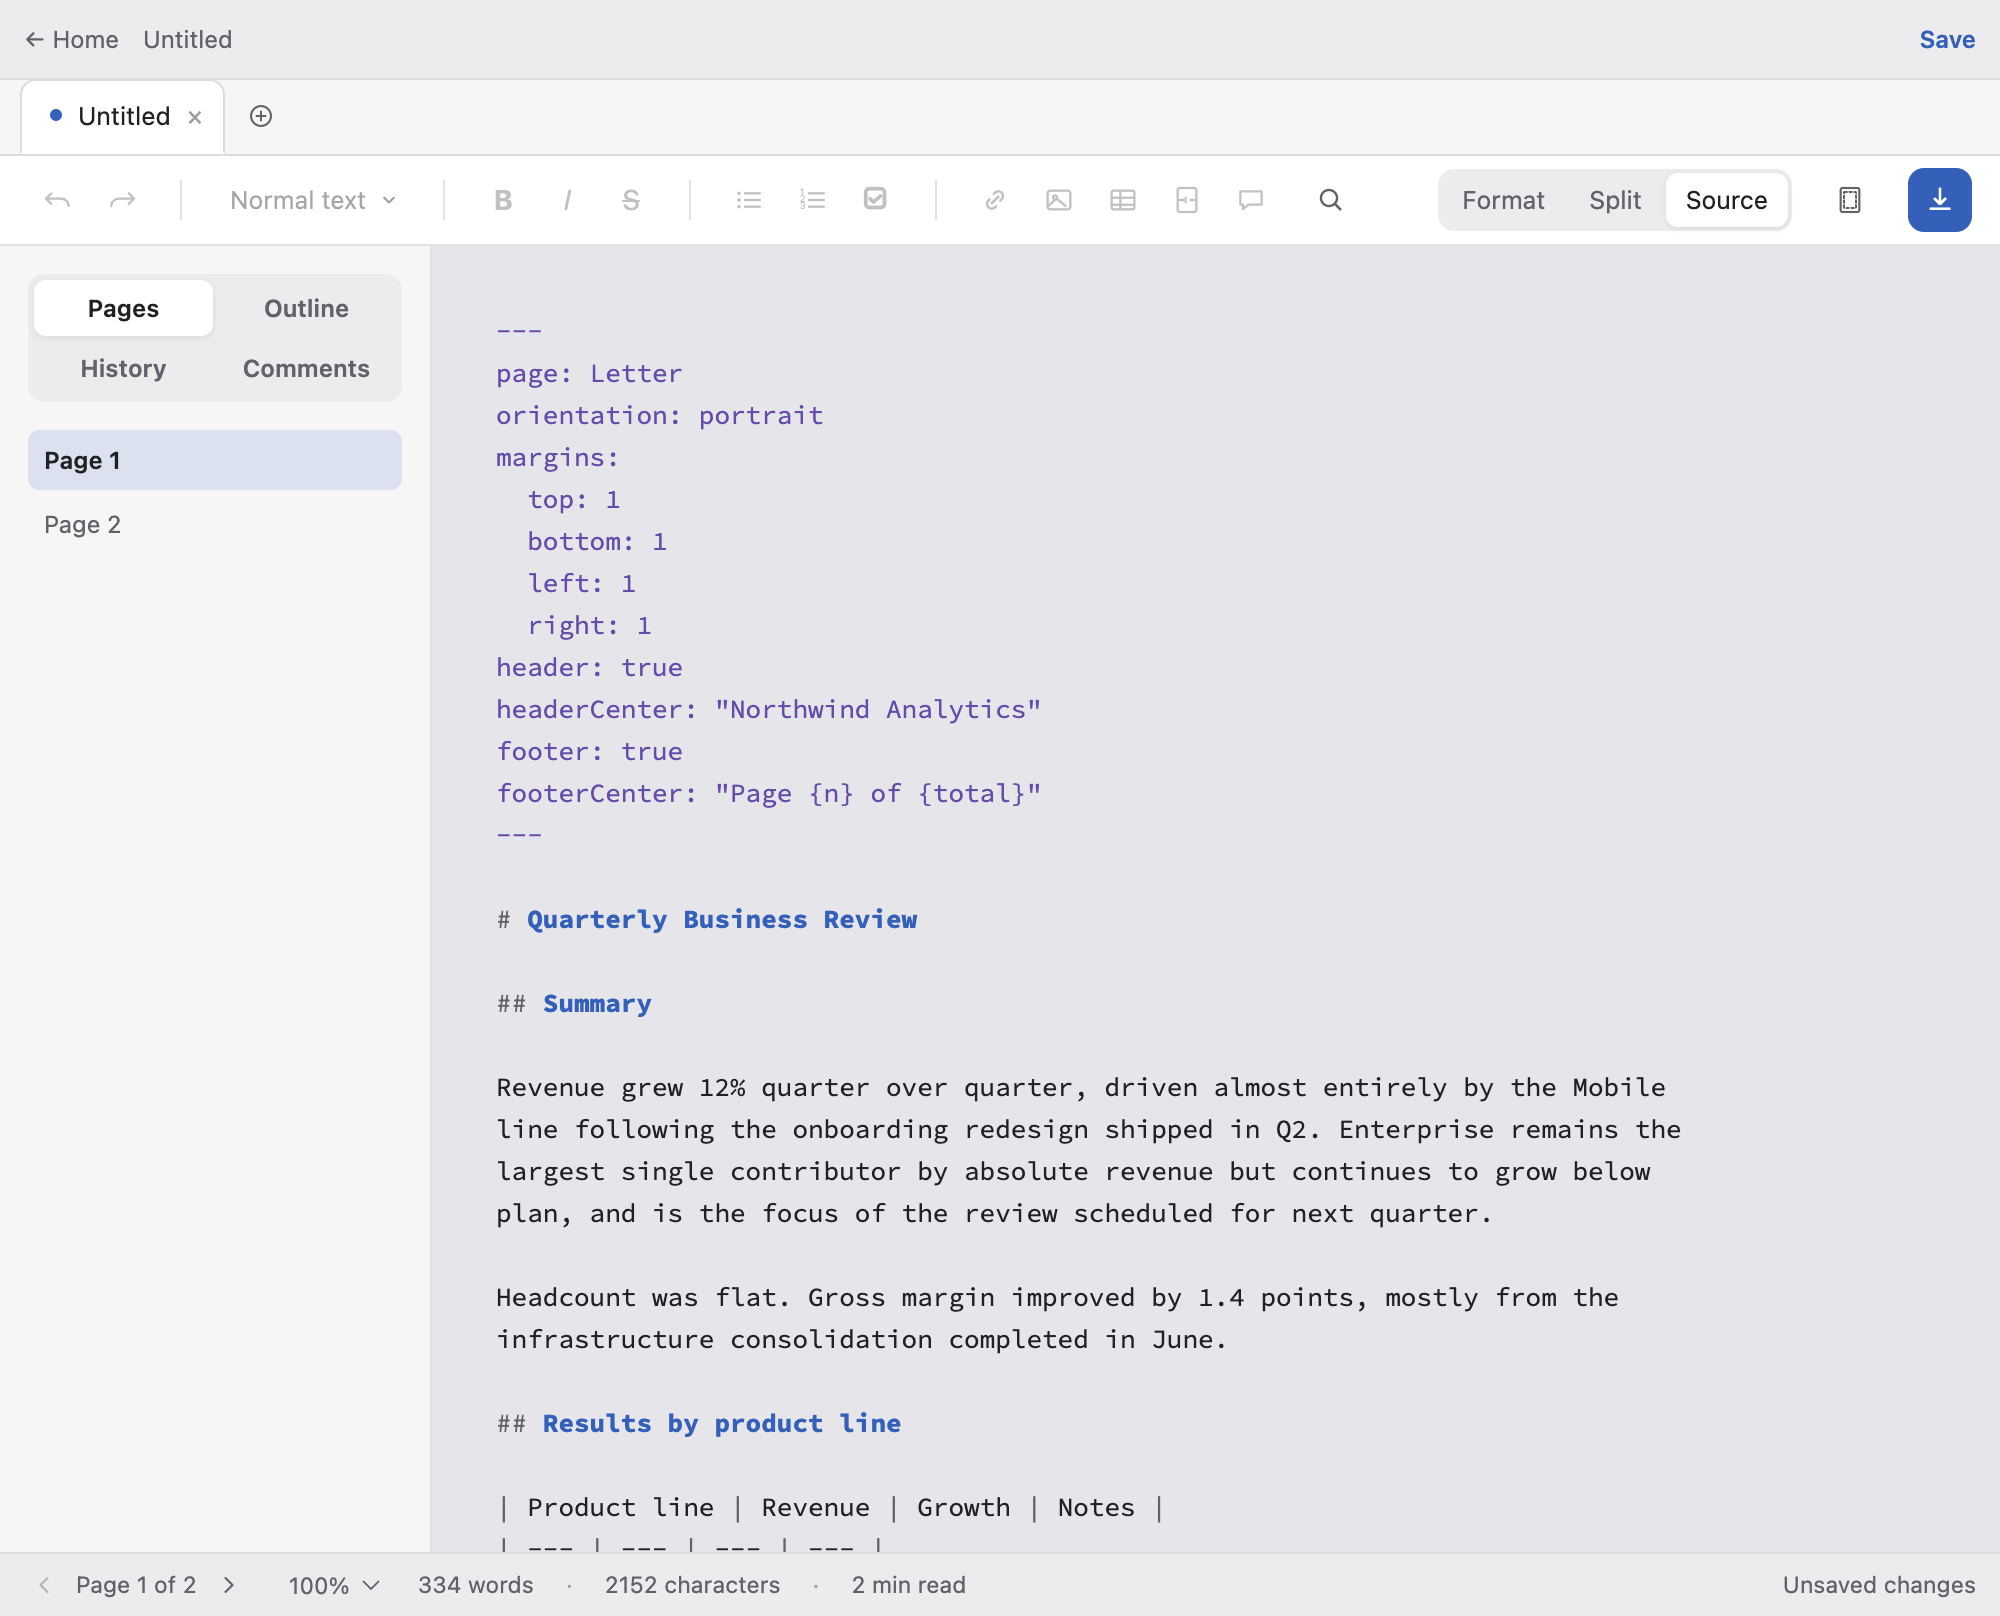Click the table header row in source
The height and width of the screenshot is (1616, 2000).
pos(831,1507)
